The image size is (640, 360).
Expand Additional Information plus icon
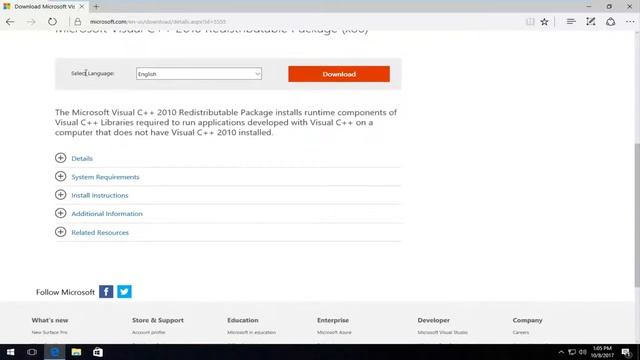pos(60,213)
